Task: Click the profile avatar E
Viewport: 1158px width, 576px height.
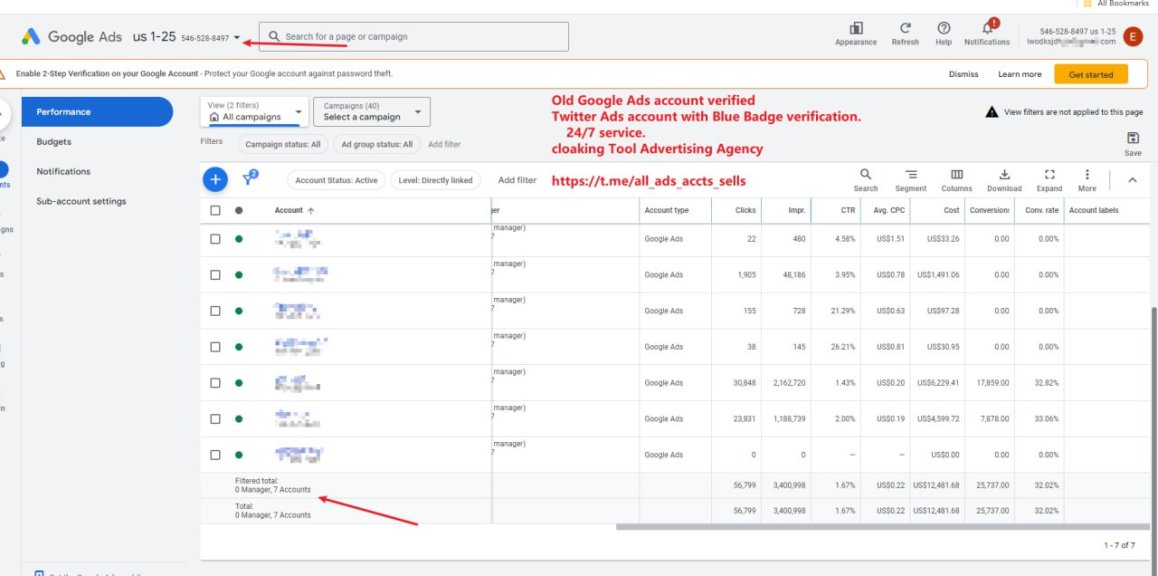Action: (1132, 36)
